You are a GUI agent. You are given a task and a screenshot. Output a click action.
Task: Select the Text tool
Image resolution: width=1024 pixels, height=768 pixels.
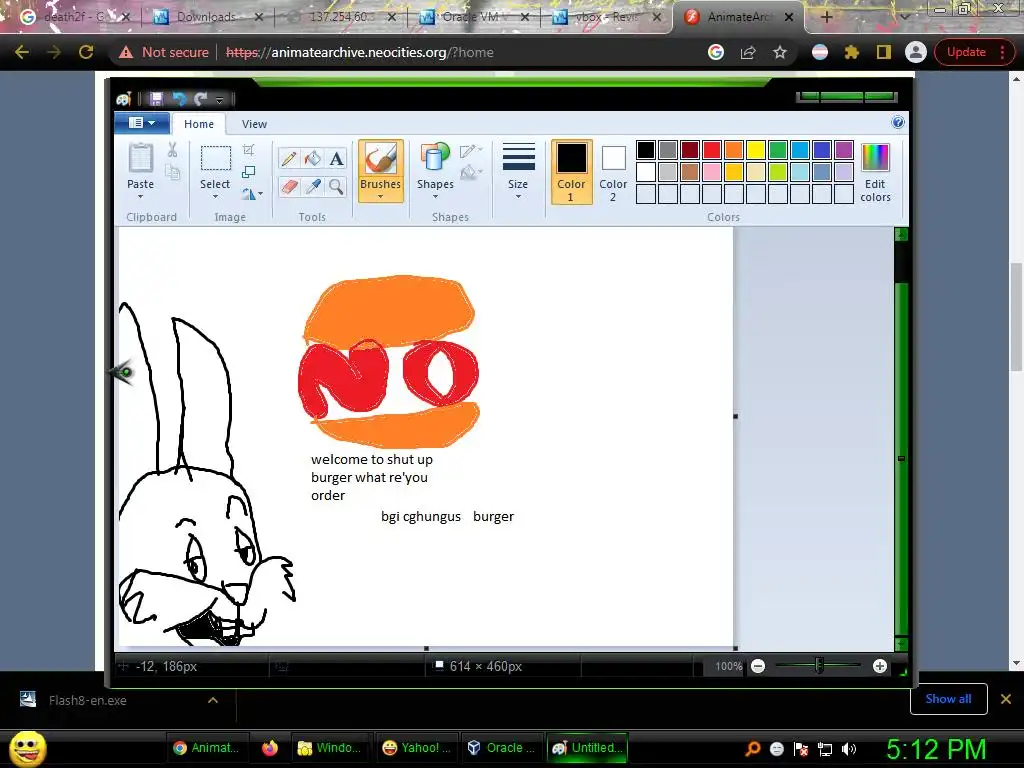[x=336, y=158]
